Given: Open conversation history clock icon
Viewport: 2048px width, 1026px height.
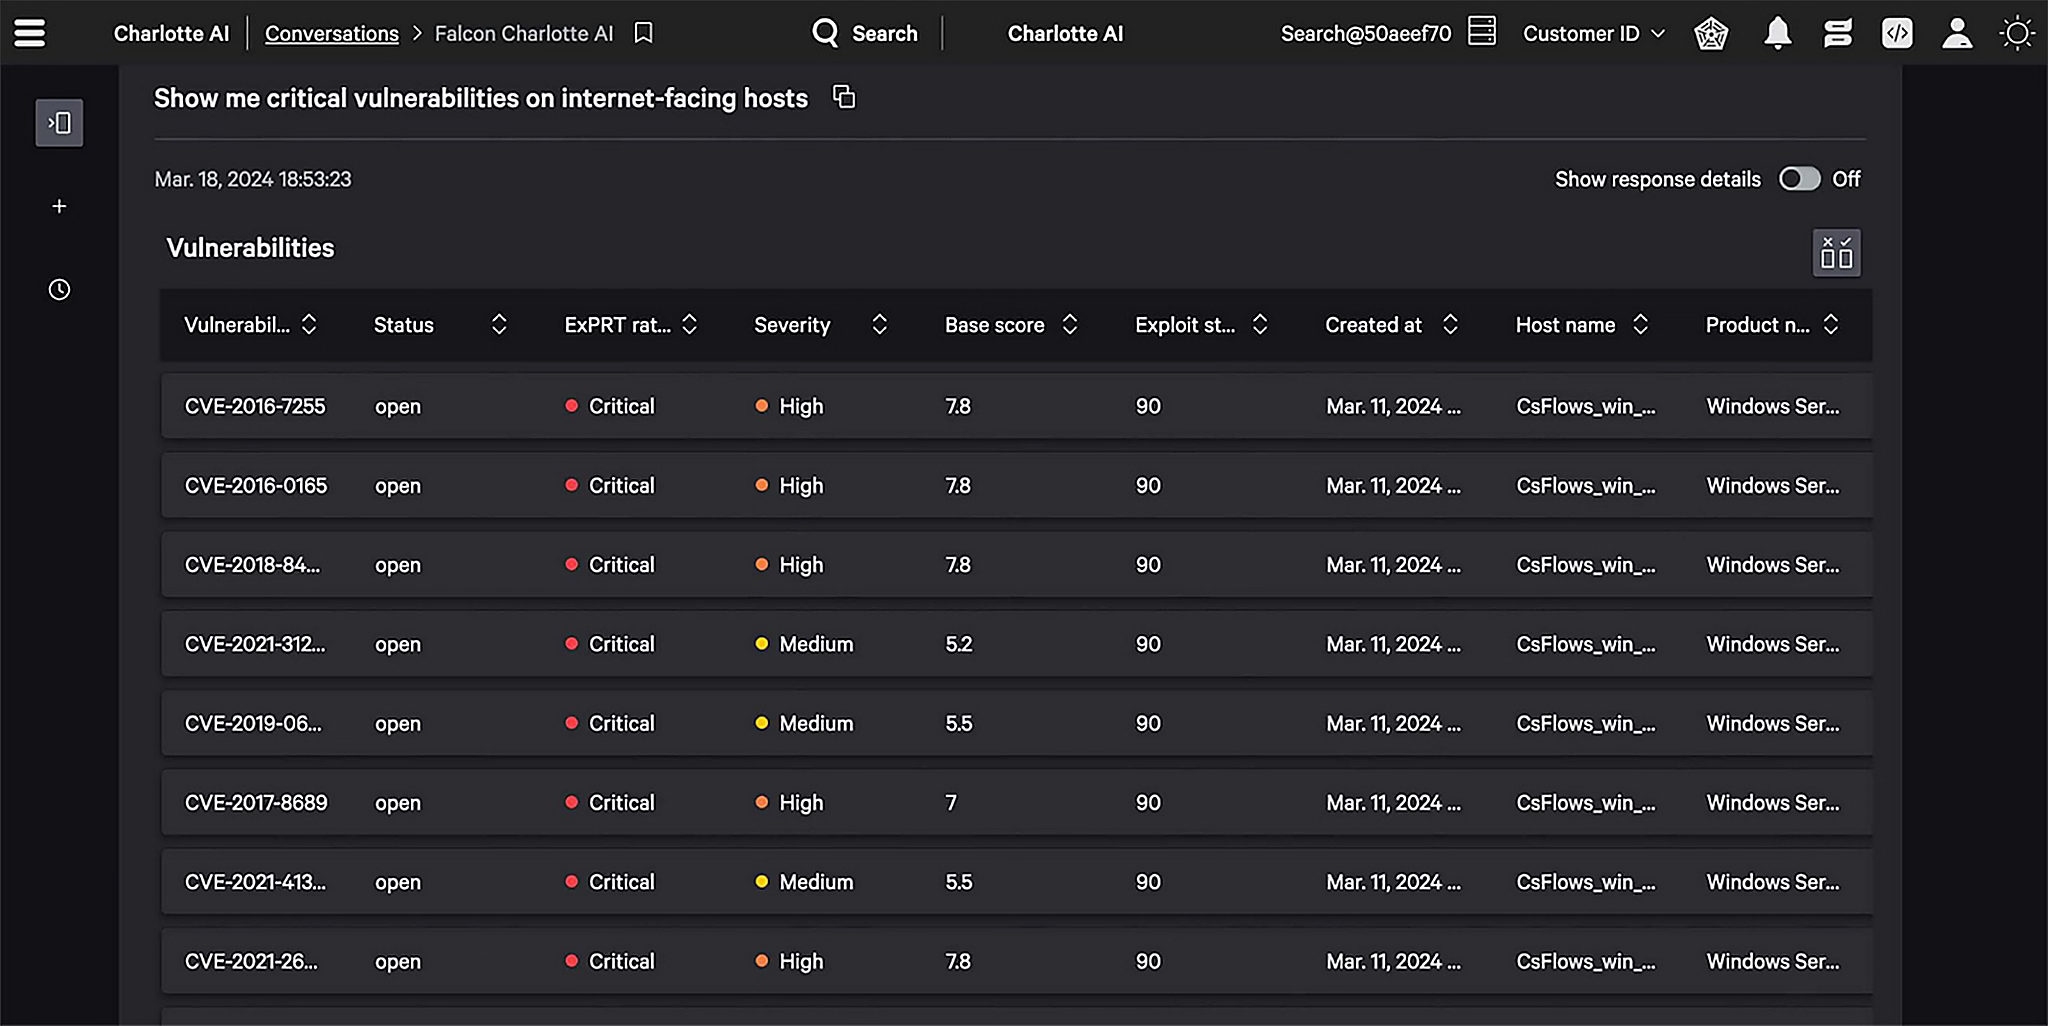Looking at the screenshot, I should [x=59, y=289].
